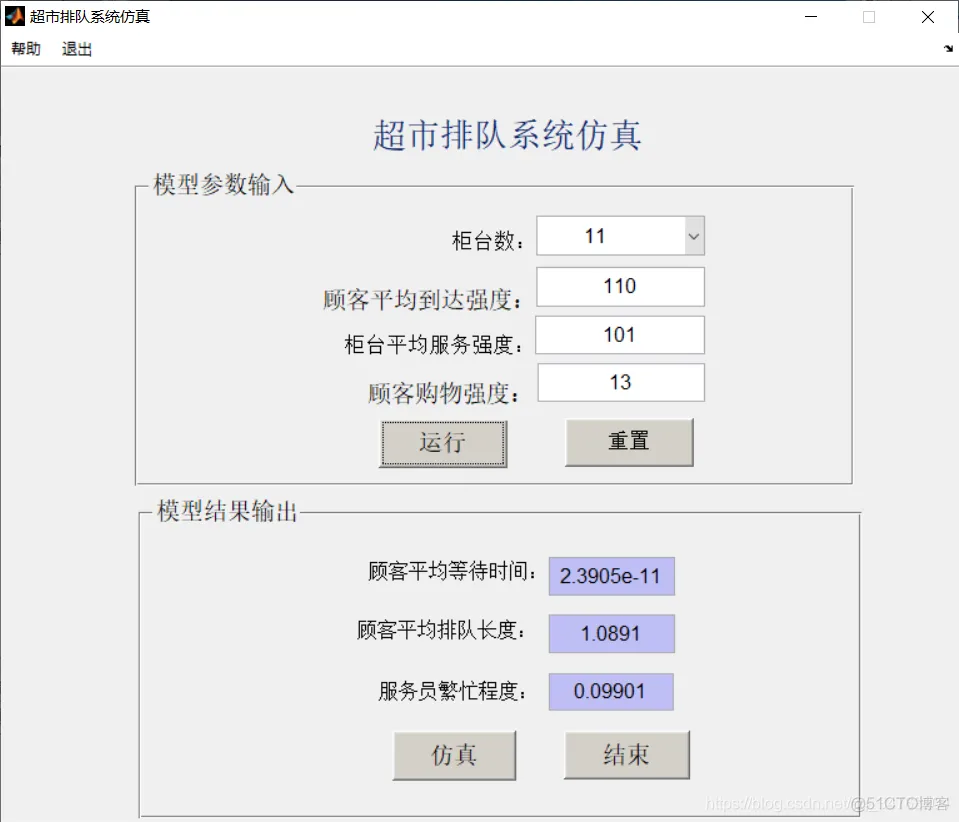Click the 顾客平均排队长度 result showing 1.0891
Image resolution: width=959 pixels, height=822 pixels.
[611, 633]
